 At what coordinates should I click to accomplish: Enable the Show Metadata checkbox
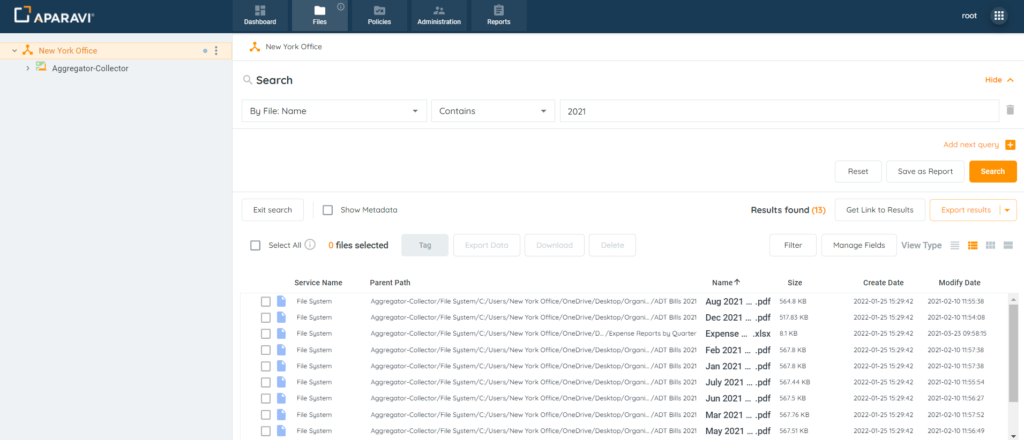pos(328,210)
